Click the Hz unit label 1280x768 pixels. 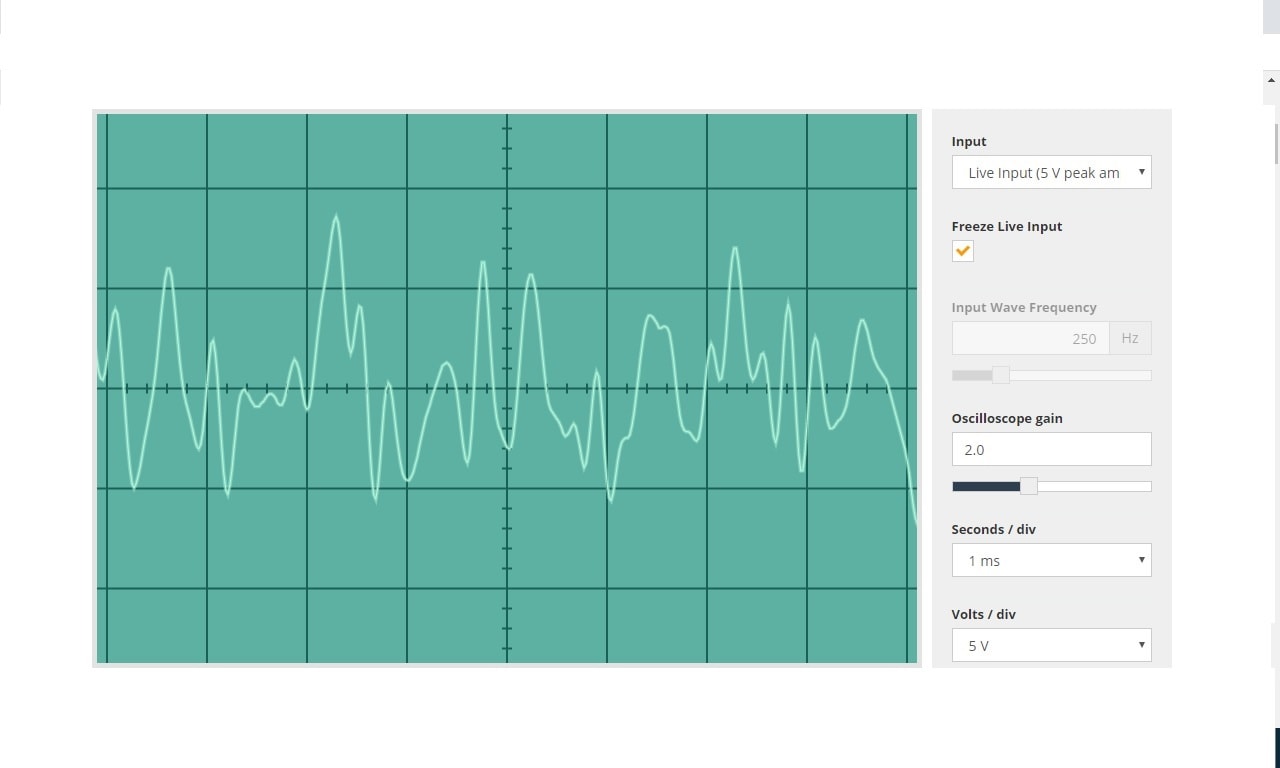click(x=1130, y=338)
